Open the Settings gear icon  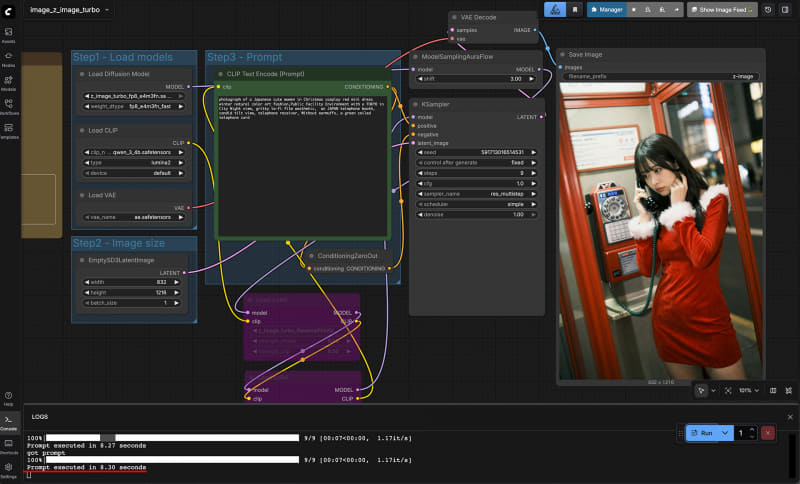(9, 470)
